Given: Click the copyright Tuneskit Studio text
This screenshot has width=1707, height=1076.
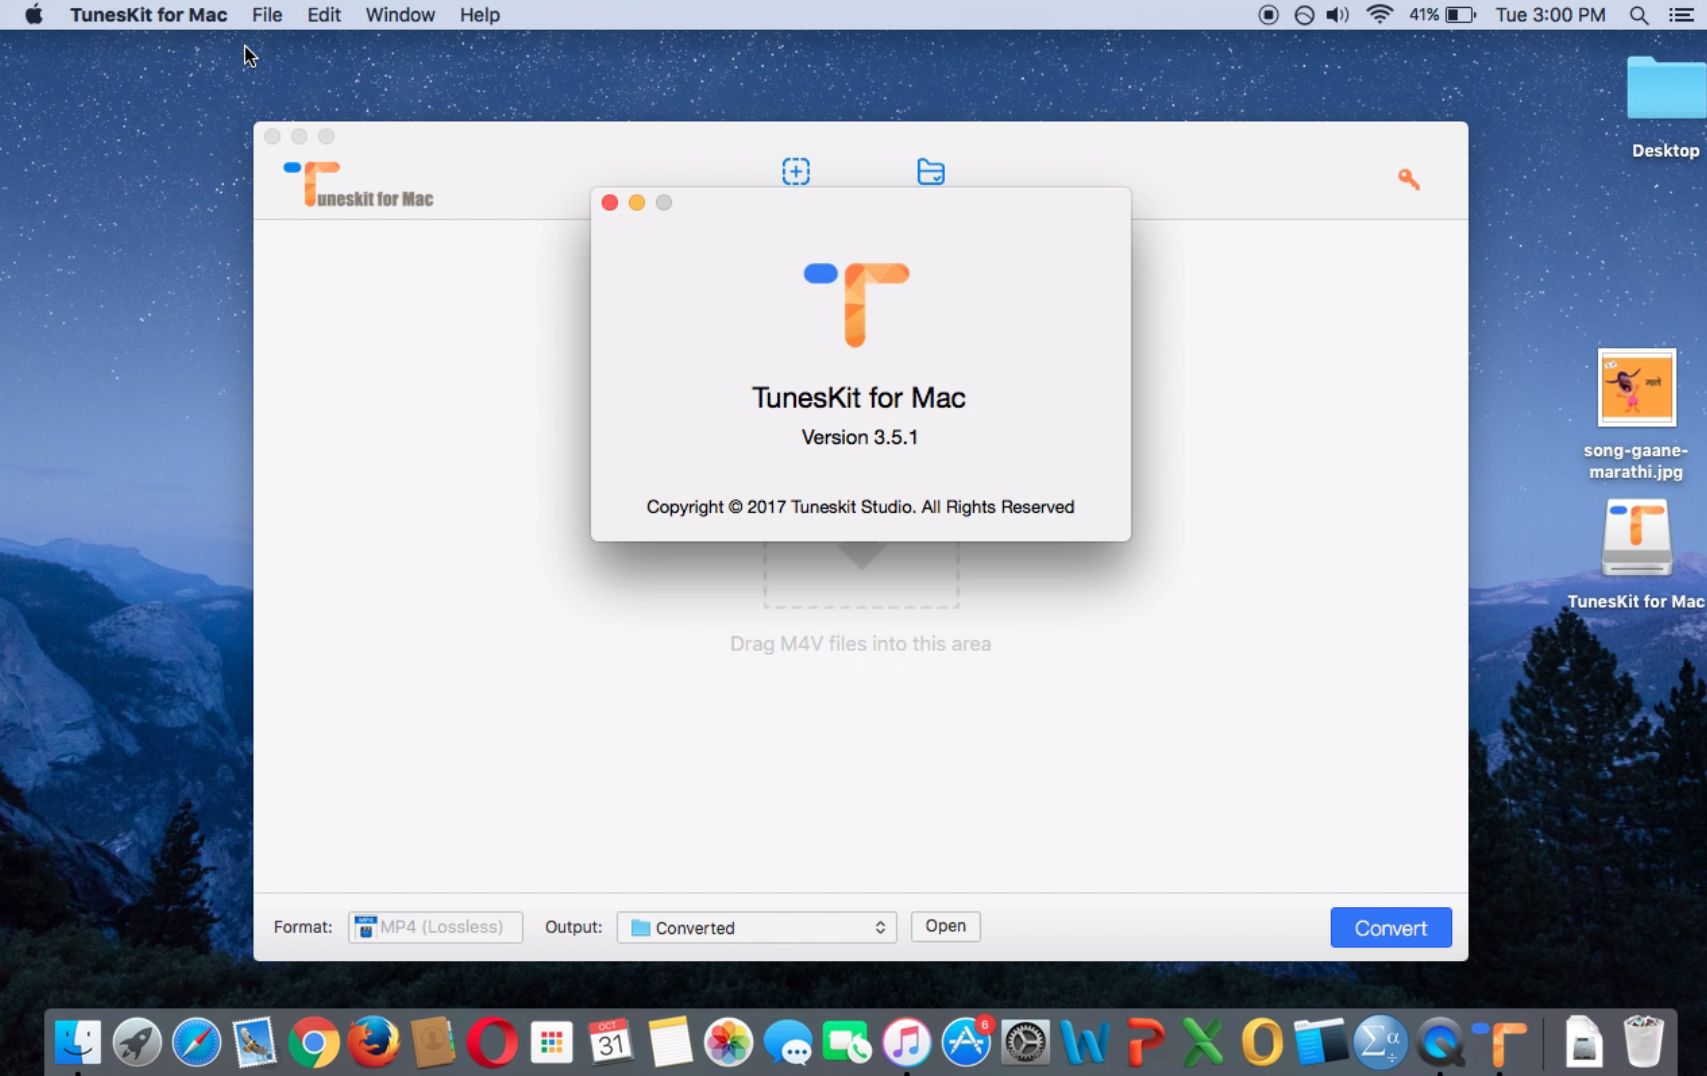Looking at the screenshot, I should [x=860, y=507].
